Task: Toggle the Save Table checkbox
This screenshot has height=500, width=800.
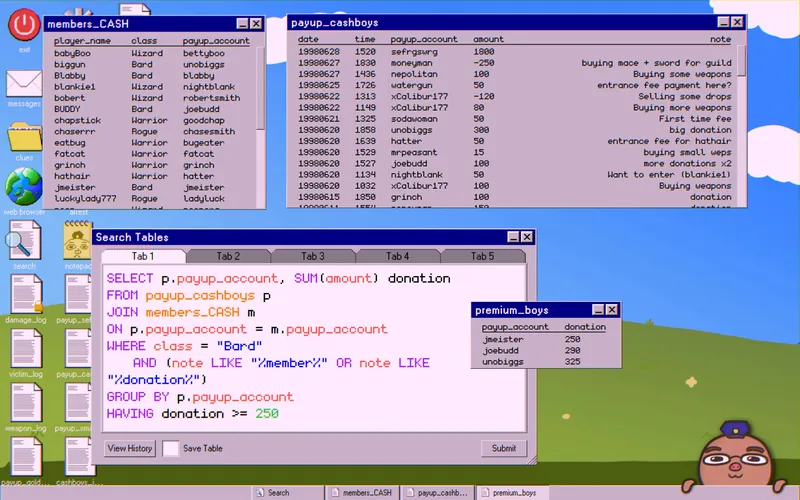Action: [170, 448]
